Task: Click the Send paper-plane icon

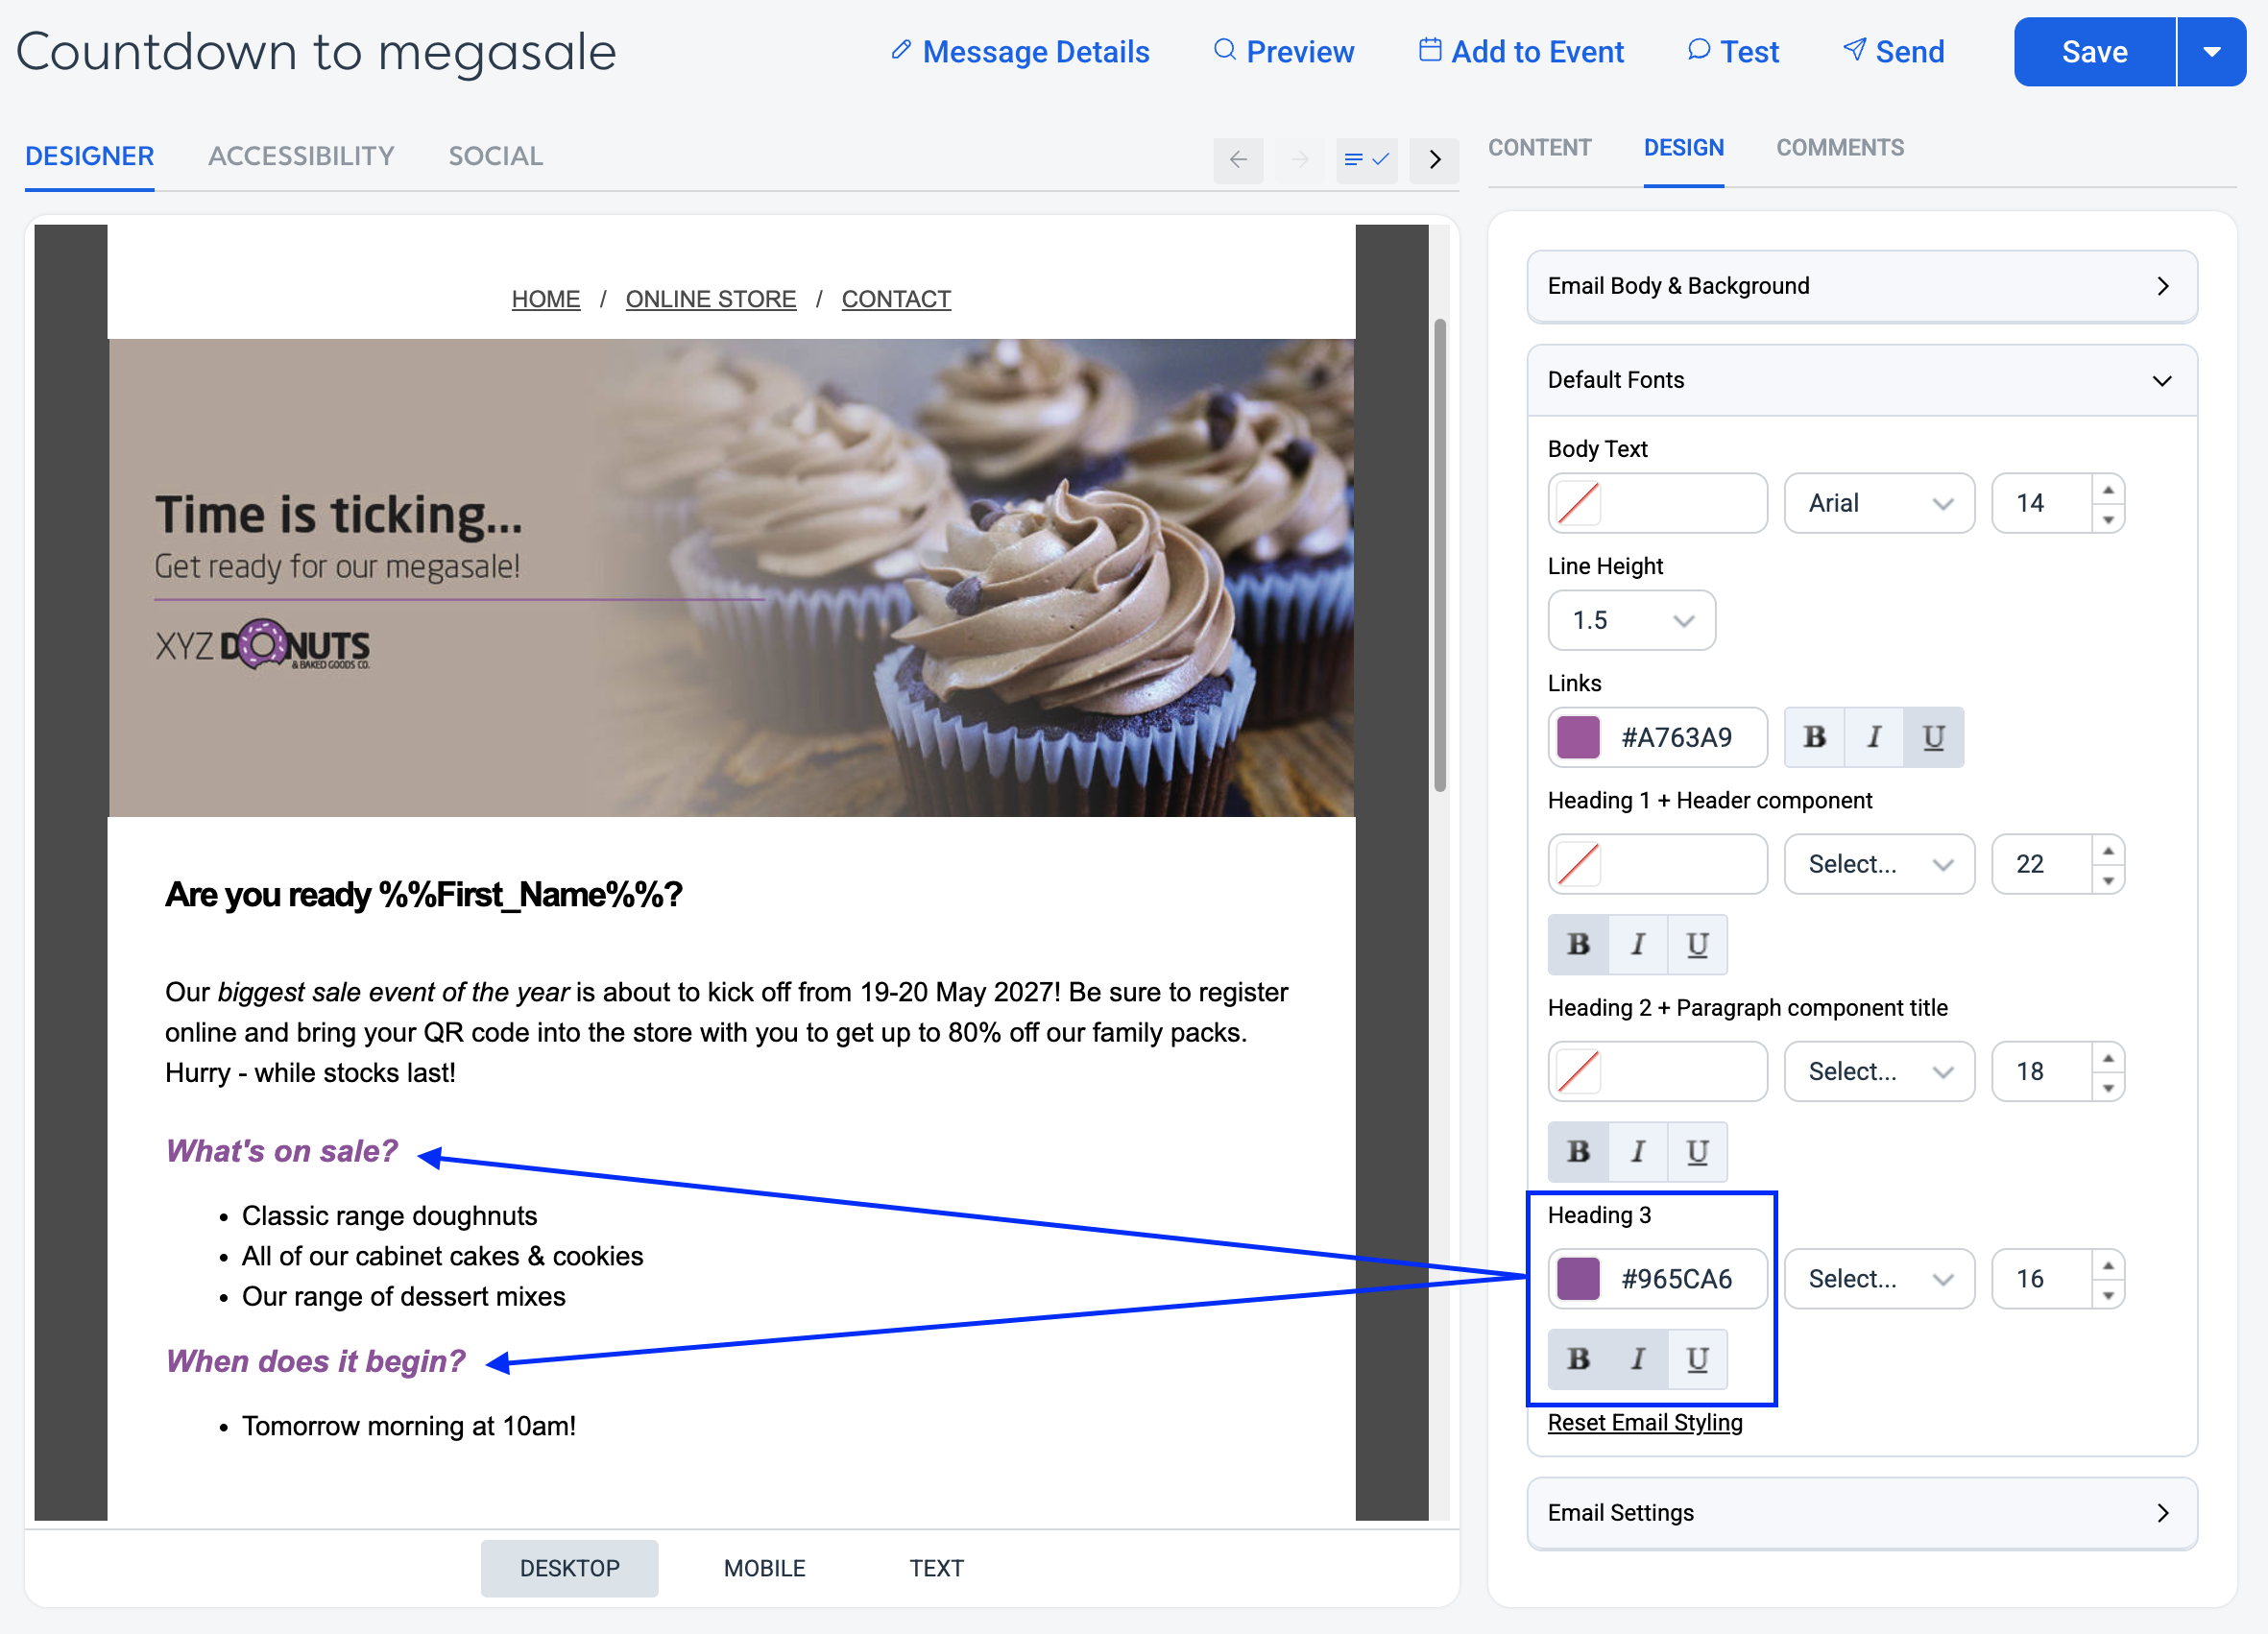Action: tap(1854, 49)
